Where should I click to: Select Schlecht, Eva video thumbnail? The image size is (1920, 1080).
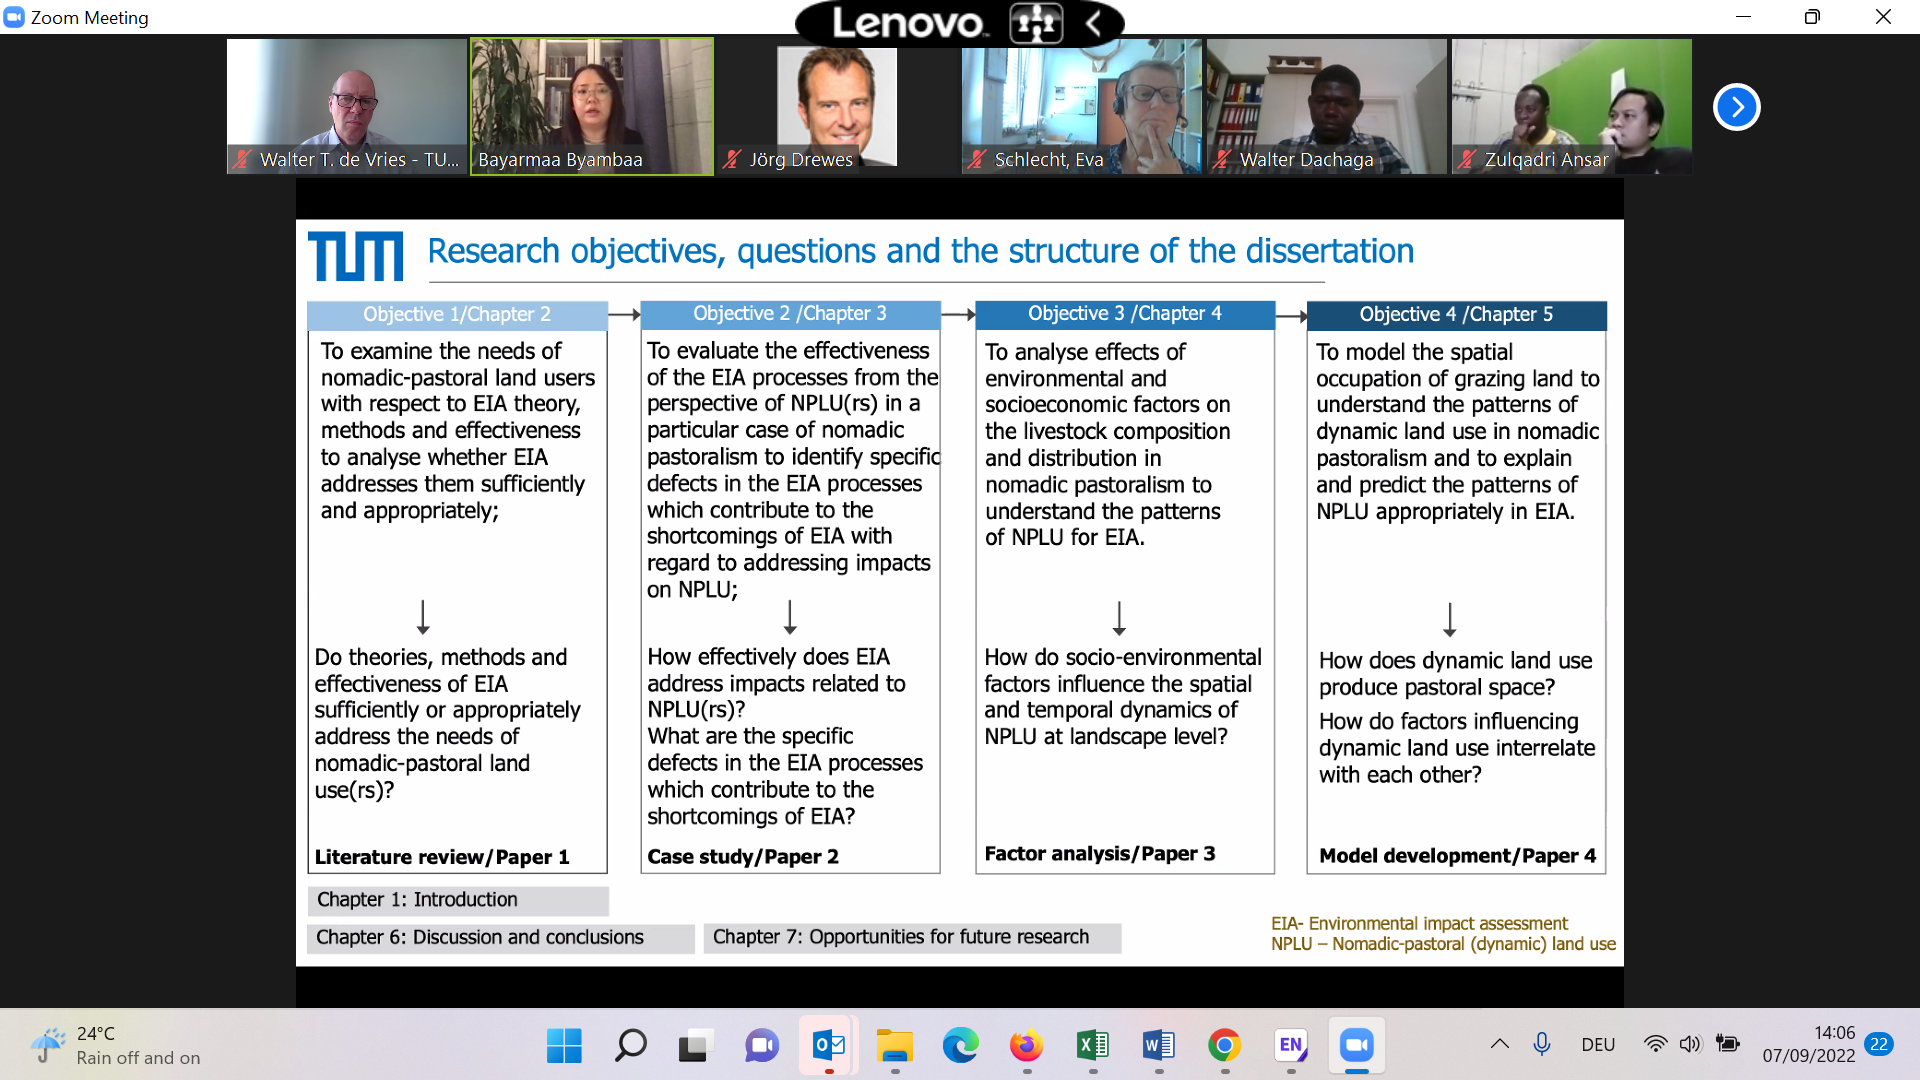(x=1082, y=107)
